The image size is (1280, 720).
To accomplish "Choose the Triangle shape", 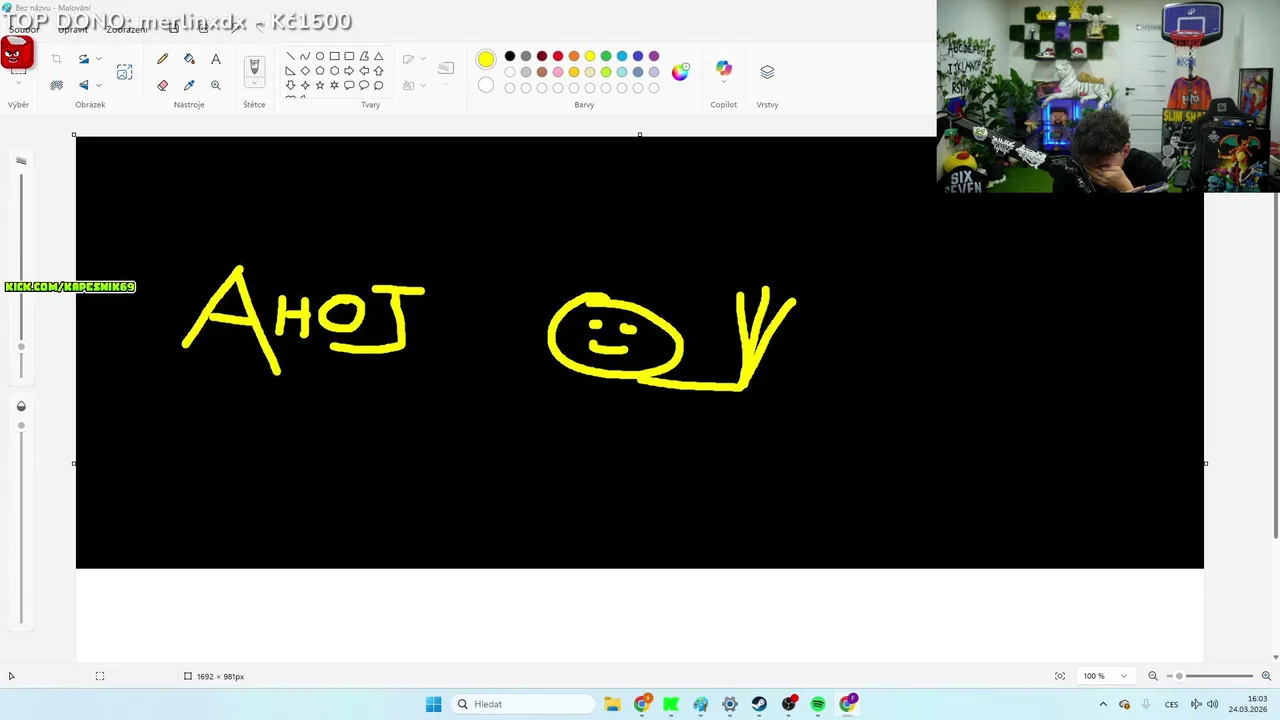I will pyautogui.click(x=378, y=56).
